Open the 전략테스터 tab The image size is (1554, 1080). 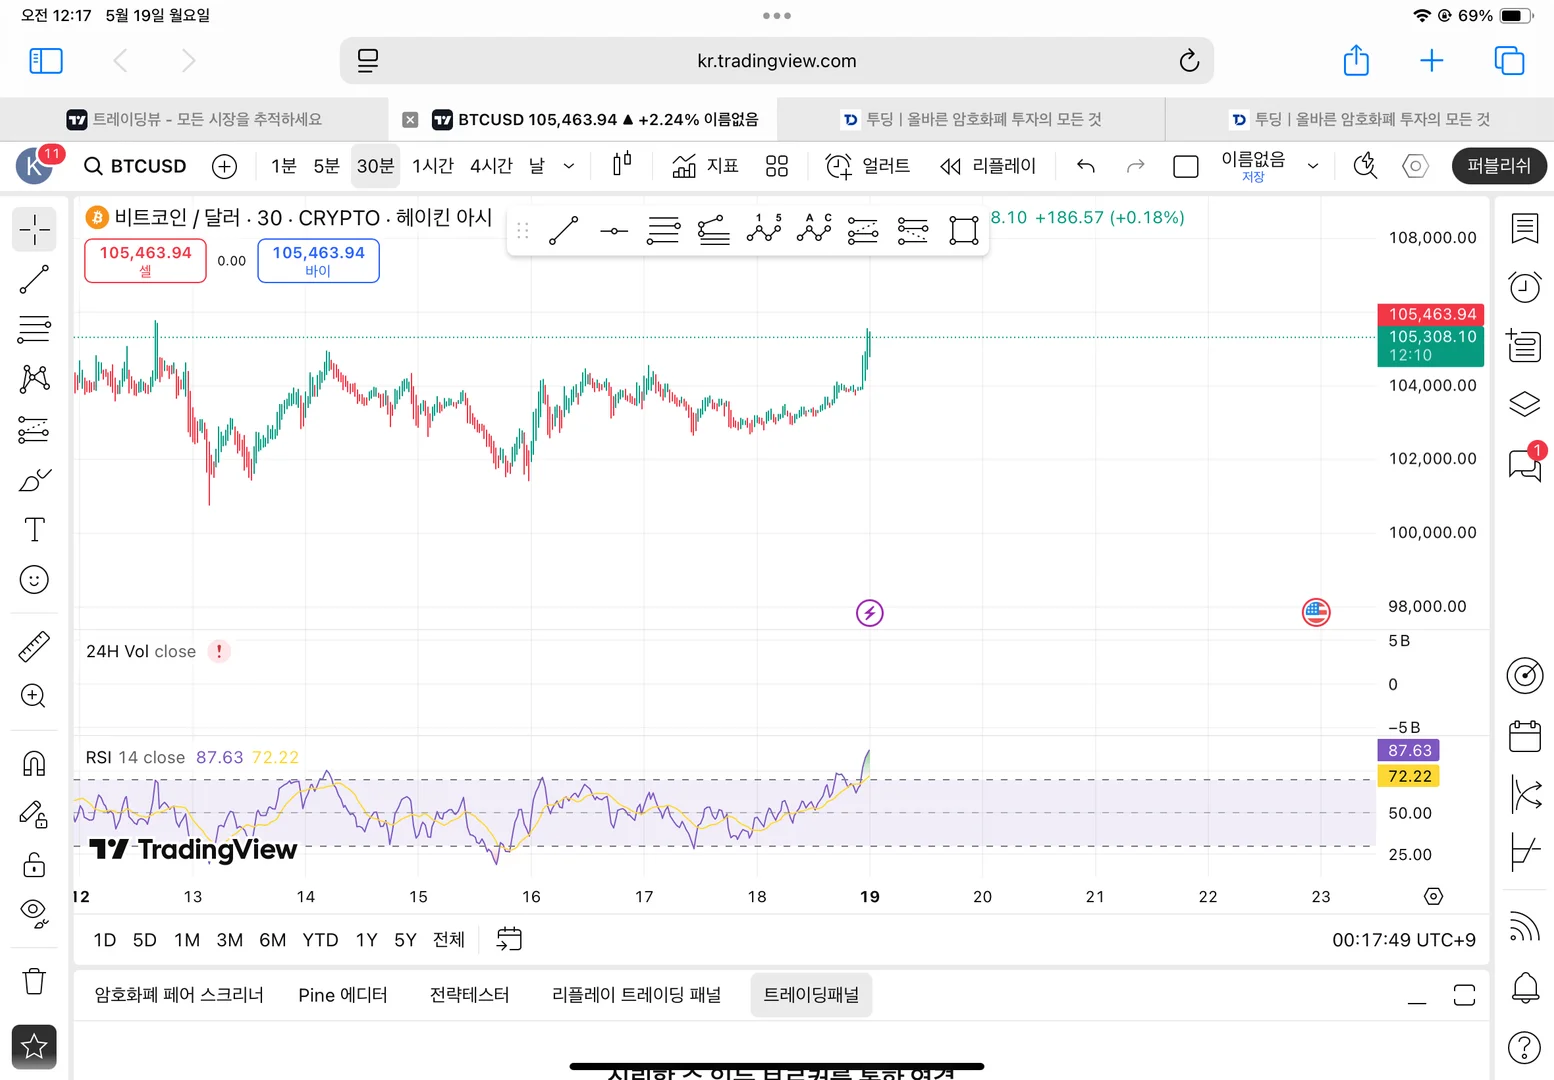pos(469,995)
